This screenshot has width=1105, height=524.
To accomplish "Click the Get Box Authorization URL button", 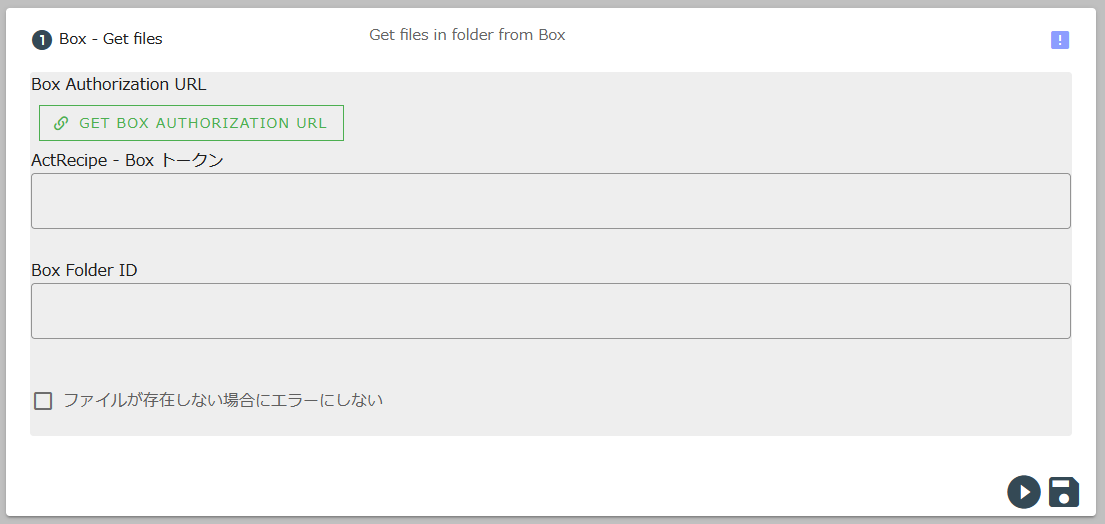I will click(192, 123).
